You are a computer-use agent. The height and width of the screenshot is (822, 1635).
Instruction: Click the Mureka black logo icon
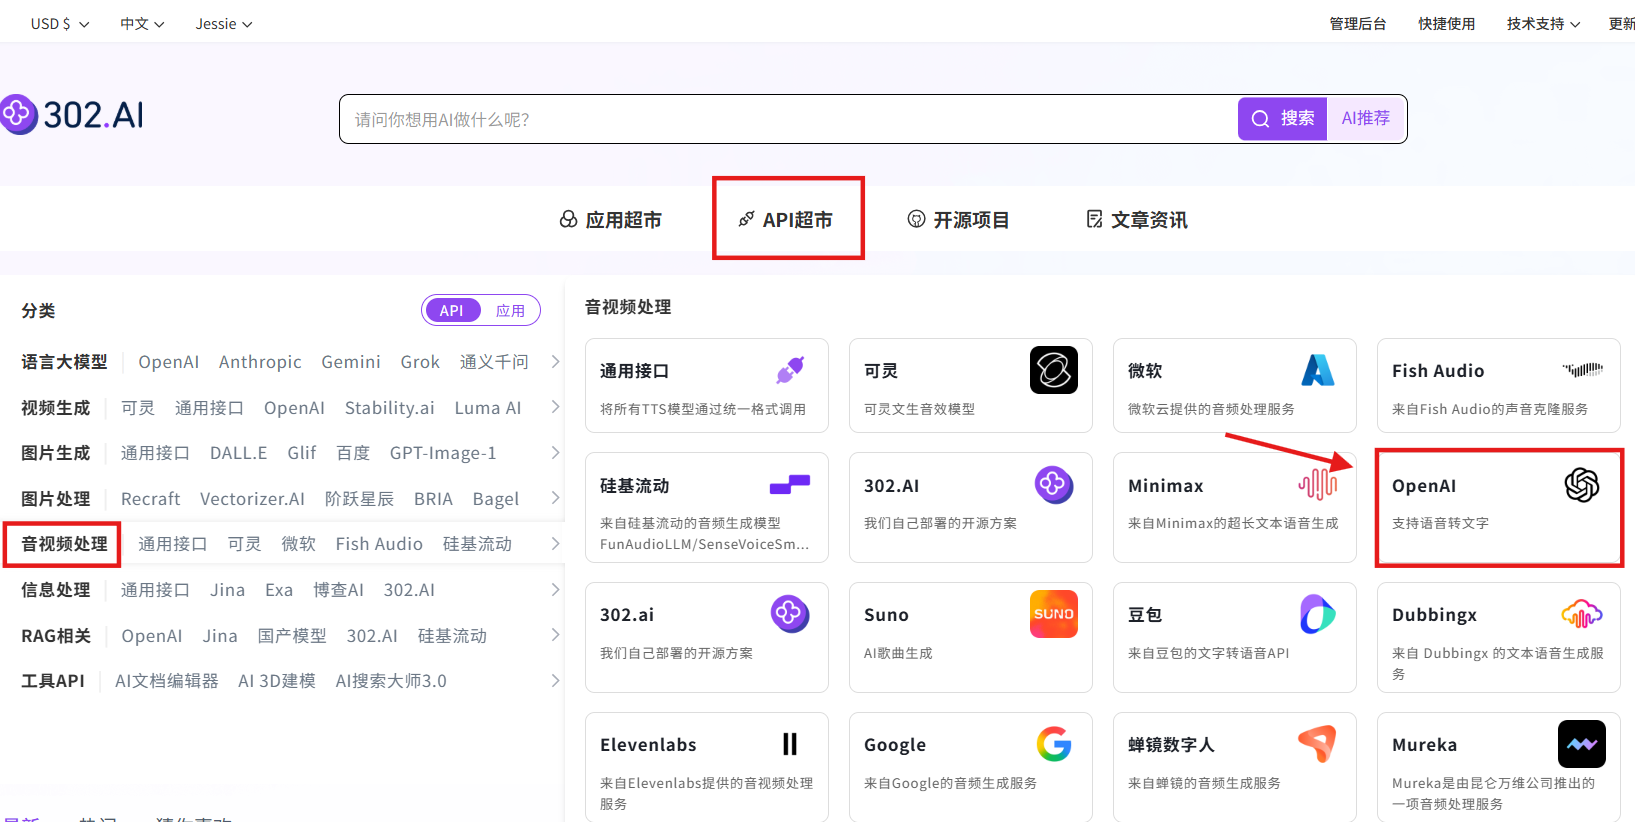(x=1582, y=744)
